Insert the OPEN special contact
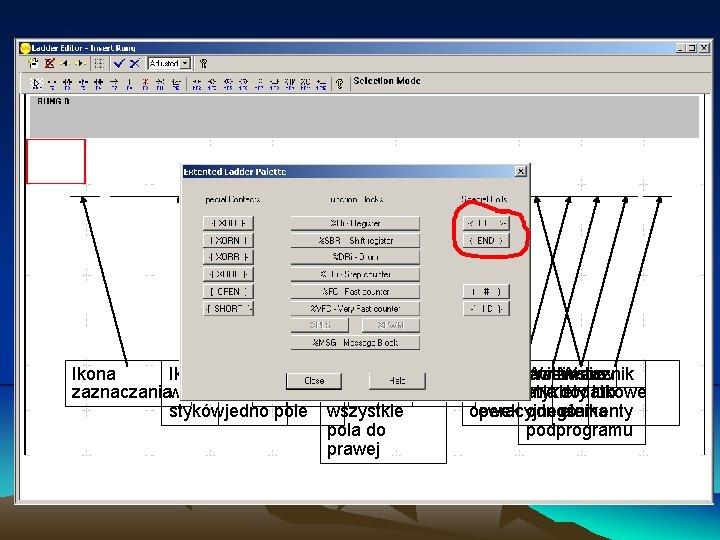 [228, 292]
